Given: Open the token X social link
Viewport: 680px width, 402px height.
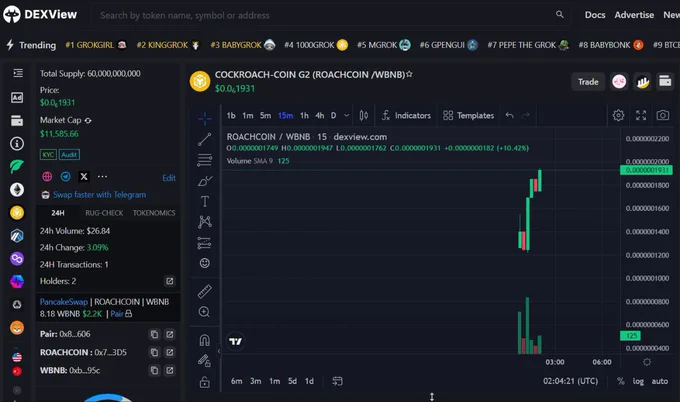Looking at the screenshot, I should point(84,176).
